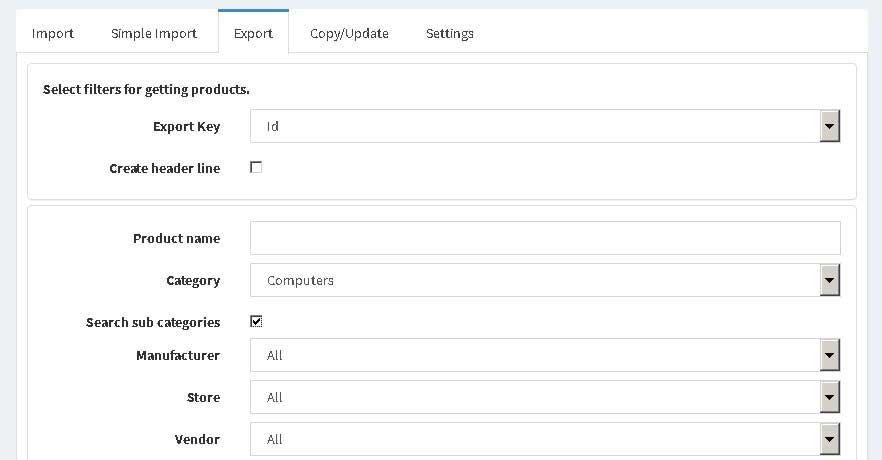The width and height of the screenshot is (882, 460).
Task: Open the Simple Import tab
Action: 154,34
